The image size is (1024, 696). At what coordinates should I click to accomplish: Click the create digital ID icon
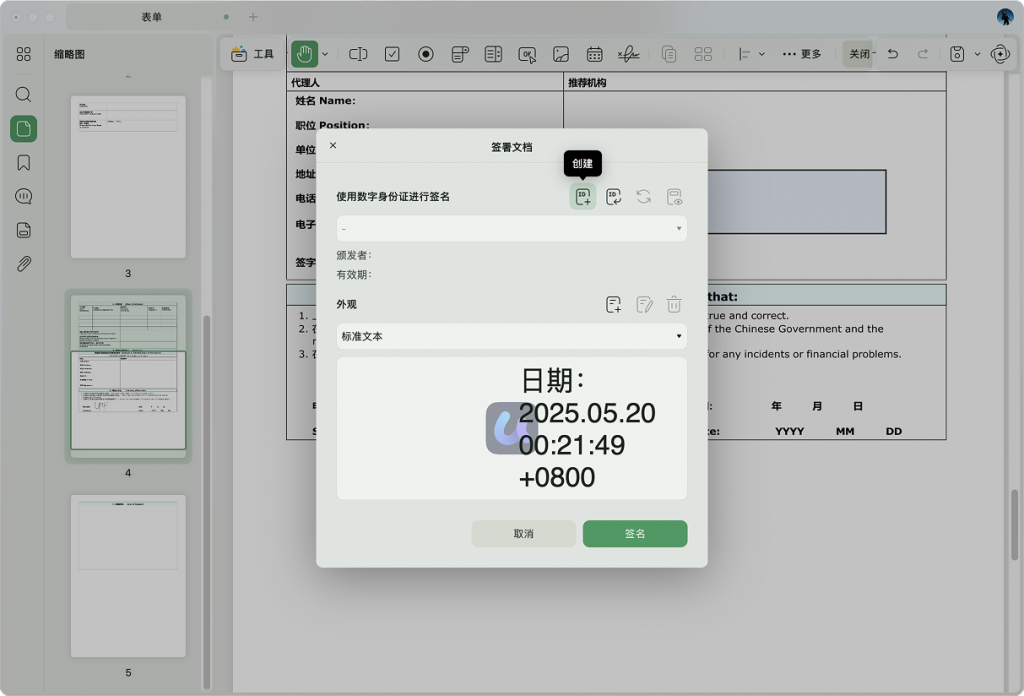[583, 197]
